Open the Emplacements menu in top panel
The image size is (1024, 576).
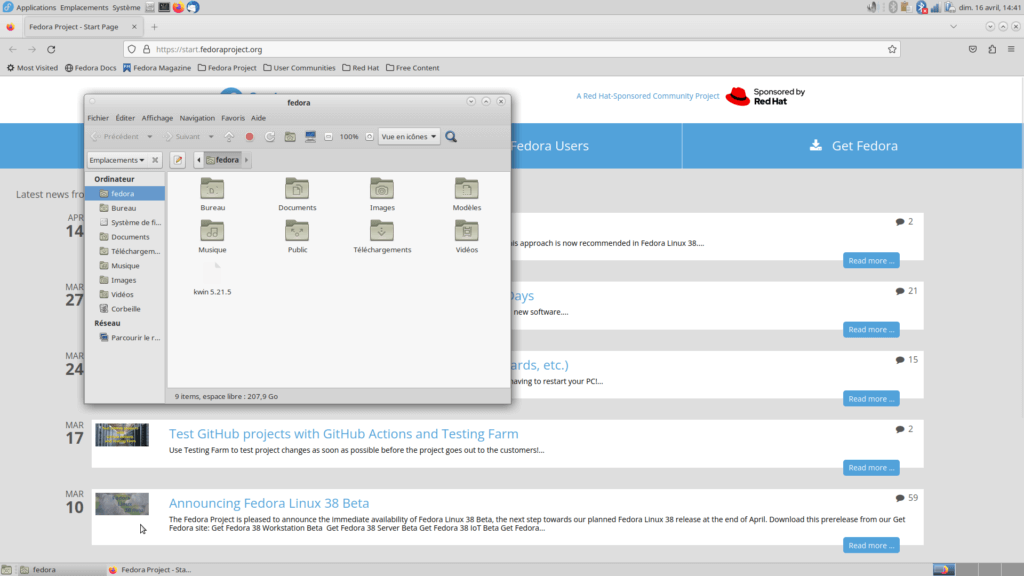click(x=84, y=7)
